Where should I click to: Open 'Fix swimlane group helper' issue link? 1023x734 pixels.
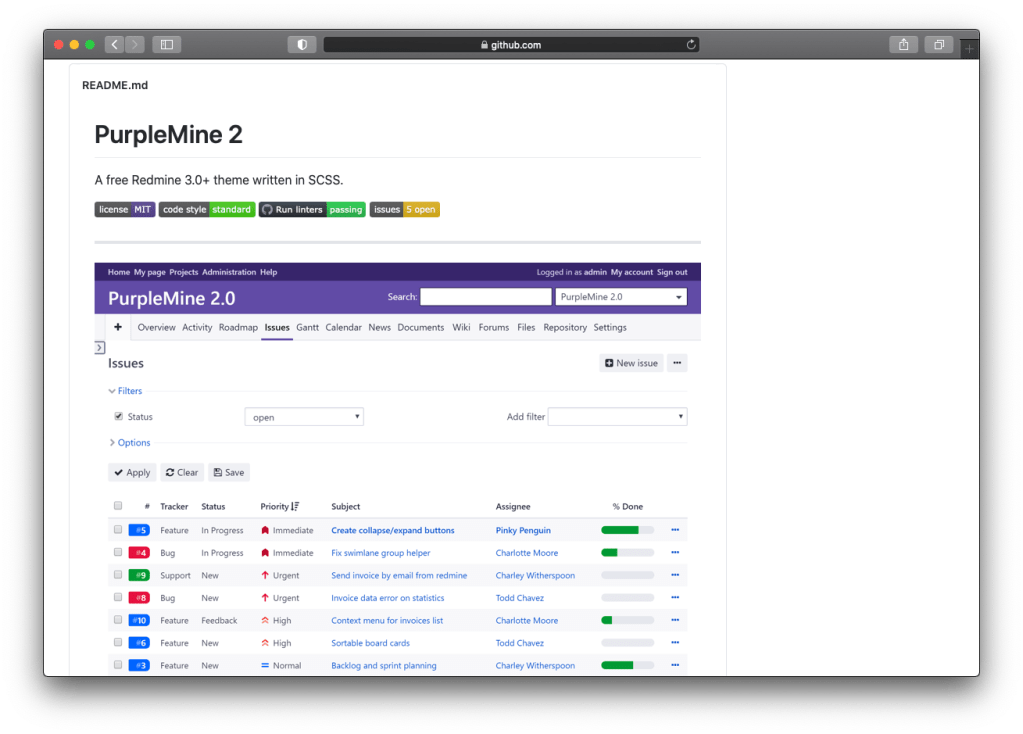click(x=380, y=553)
